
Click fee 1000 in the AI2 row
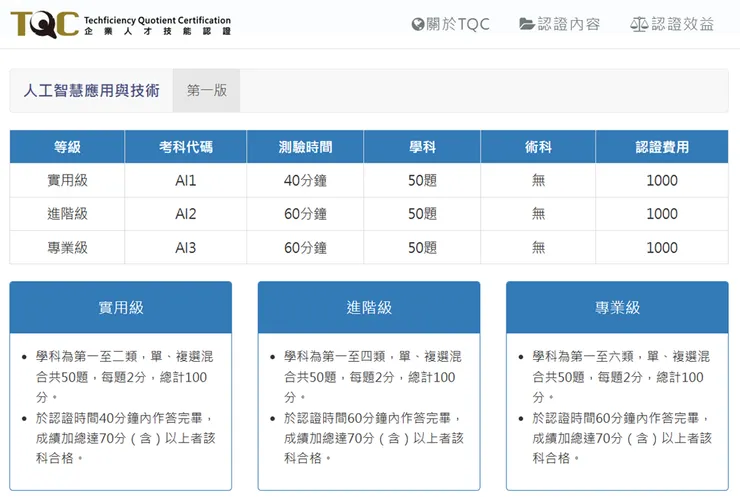[x=662, y=214]
